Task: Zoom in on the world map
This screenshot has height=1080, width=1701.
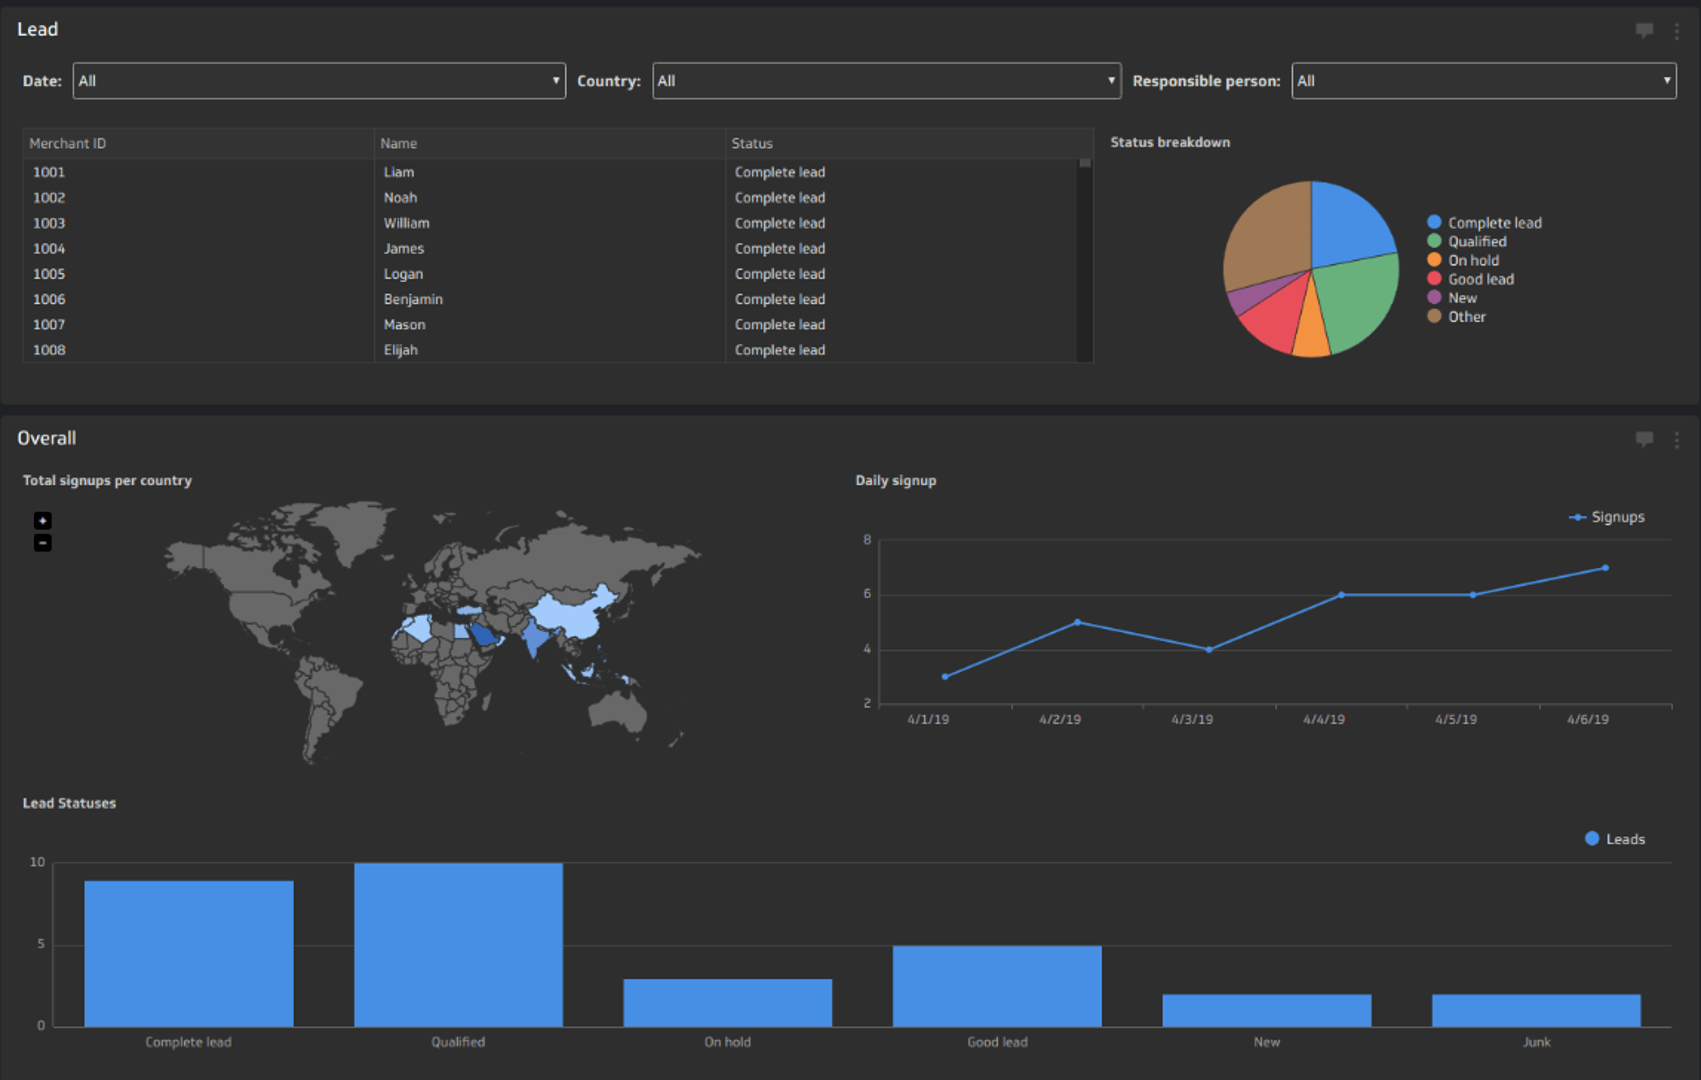Action: (x=43, y=520)
